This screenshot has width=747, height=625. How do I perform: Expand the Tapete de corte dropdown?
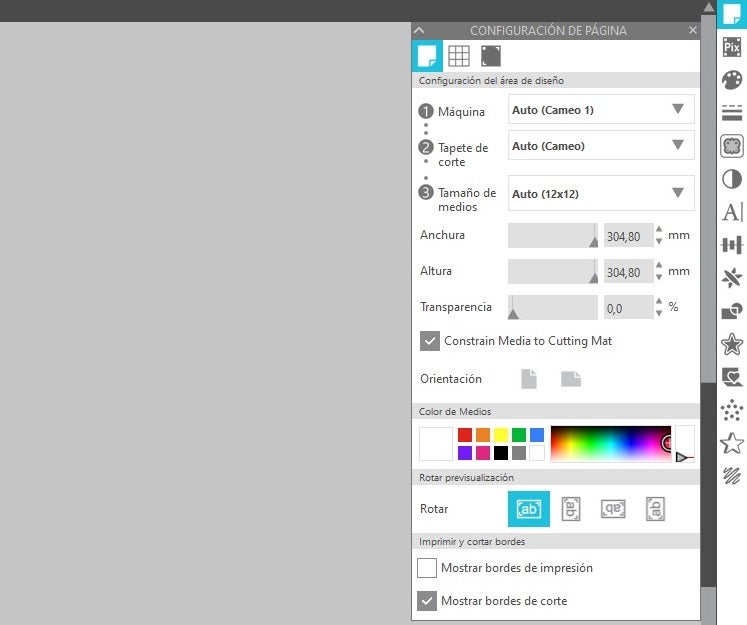pos(600,146)
